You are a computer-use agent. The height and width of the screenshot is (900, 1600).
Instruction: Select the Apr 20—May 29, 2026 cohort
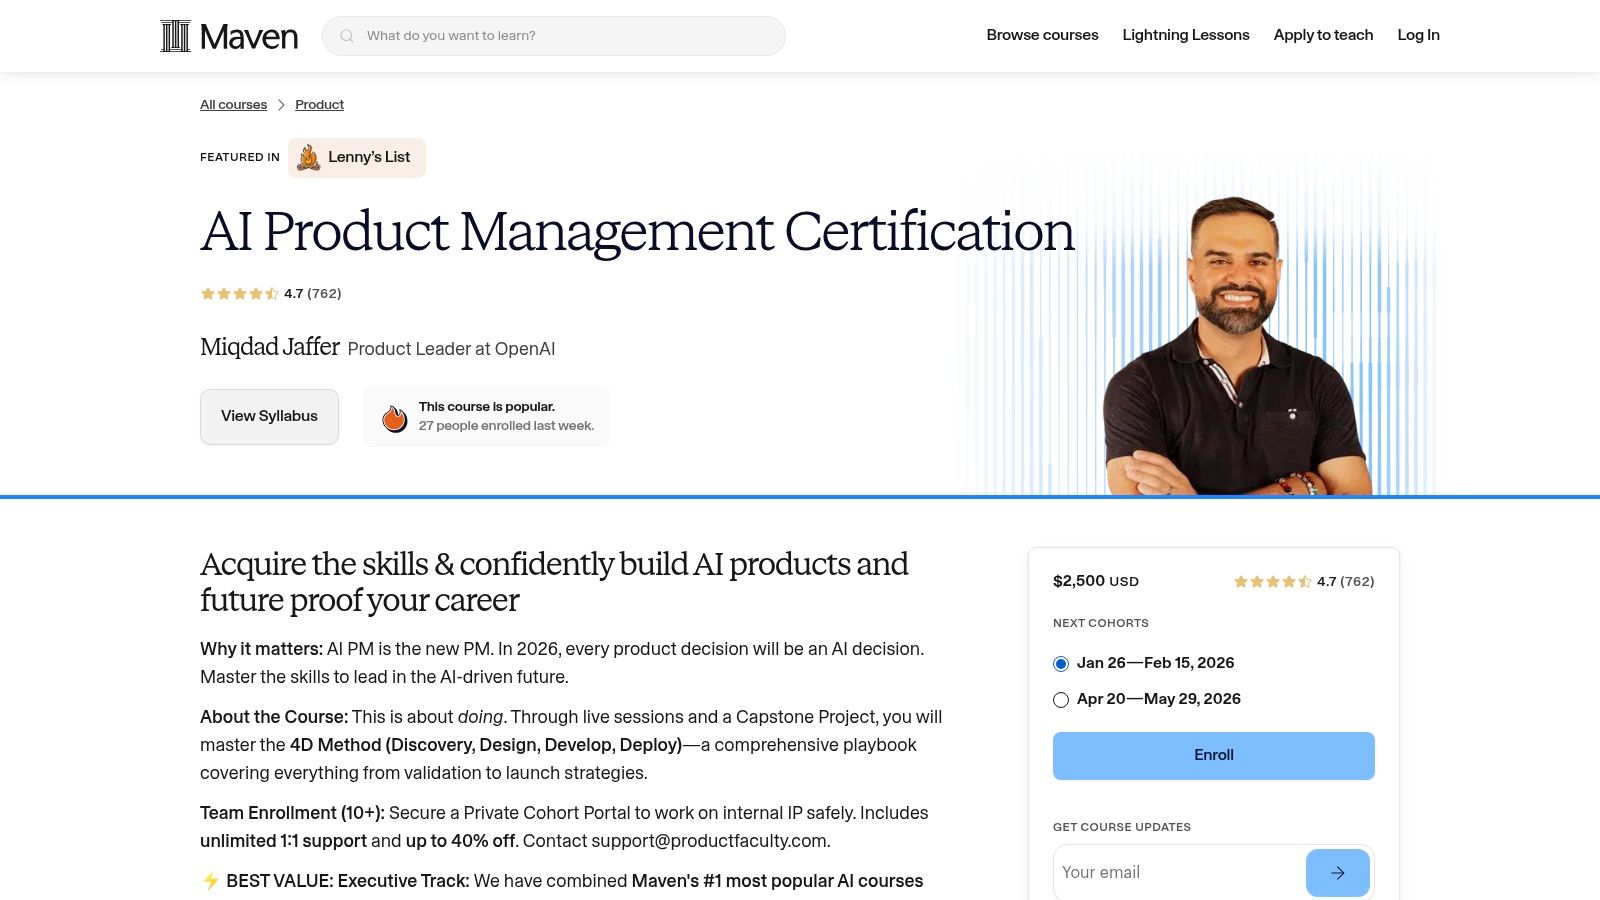[x=1060, y=700]
